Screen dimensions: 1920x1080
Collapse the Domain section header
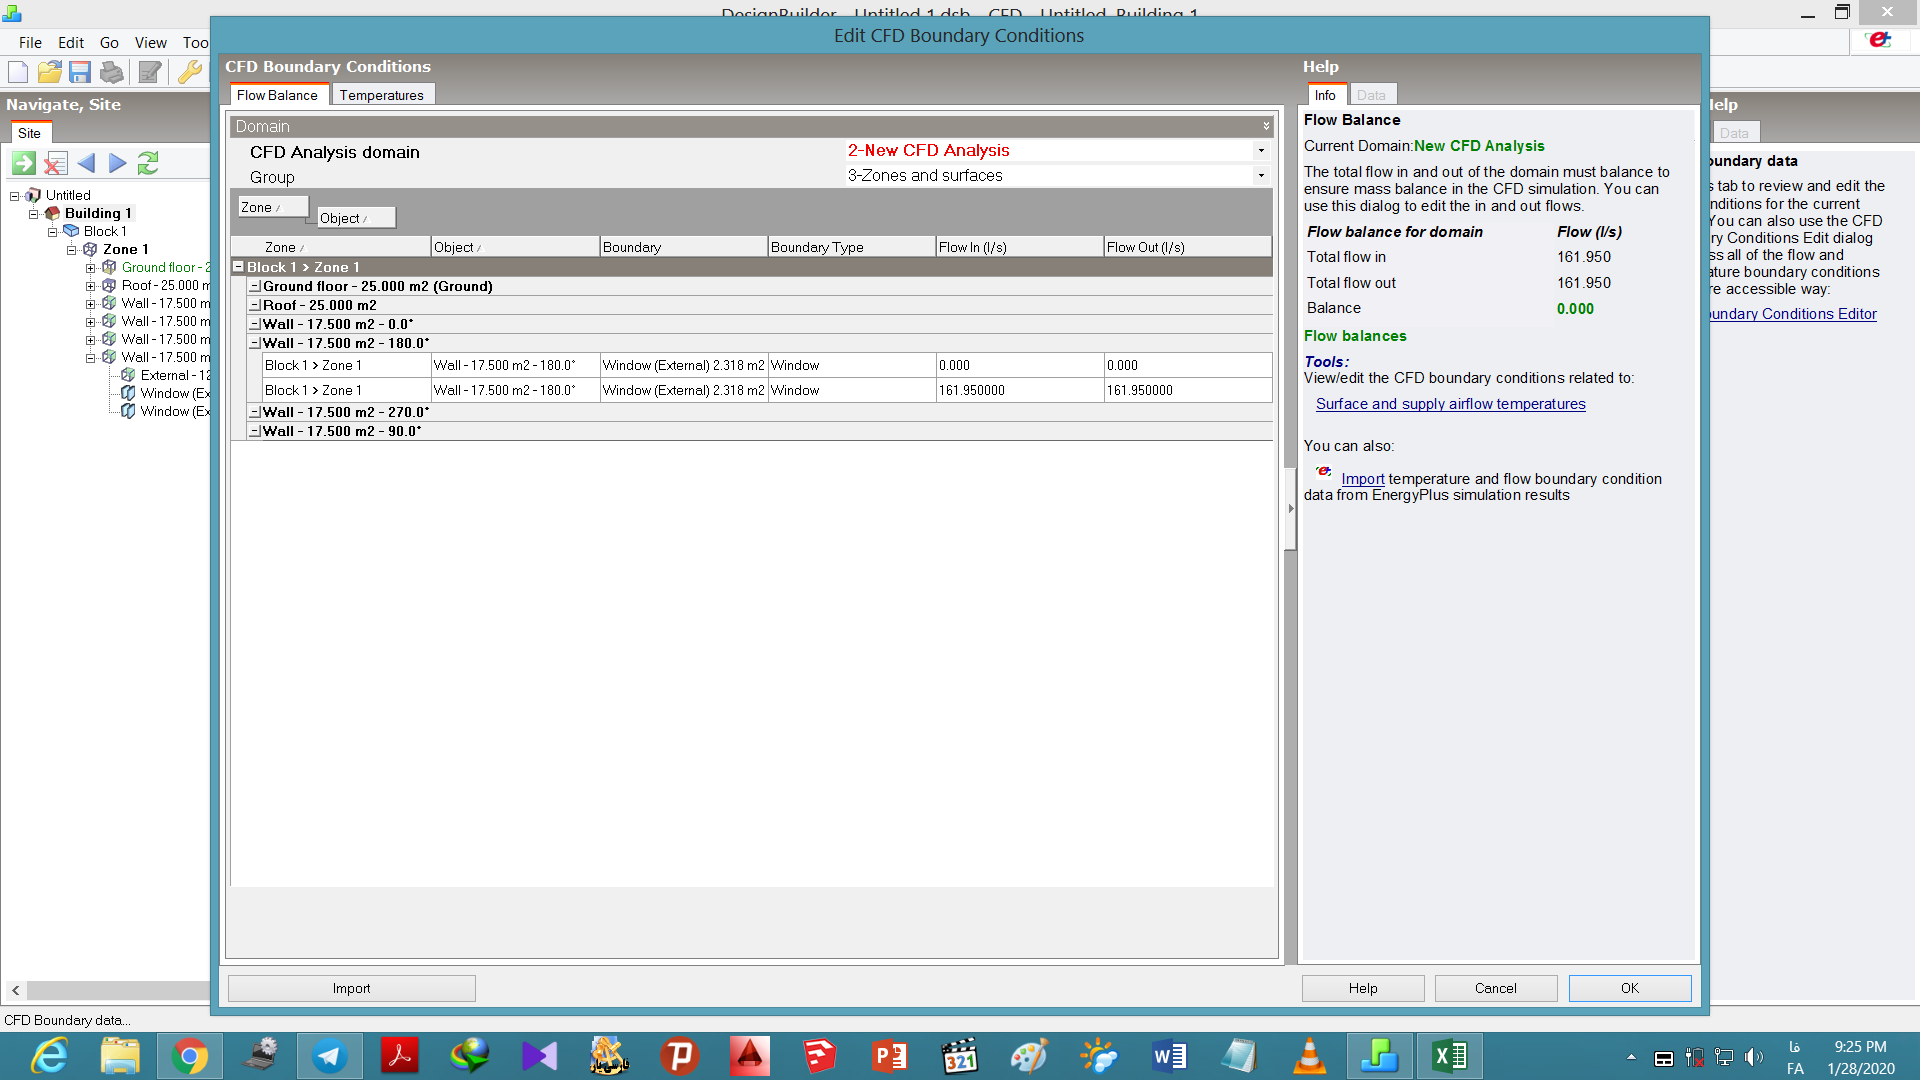[x=1265, y=126]
